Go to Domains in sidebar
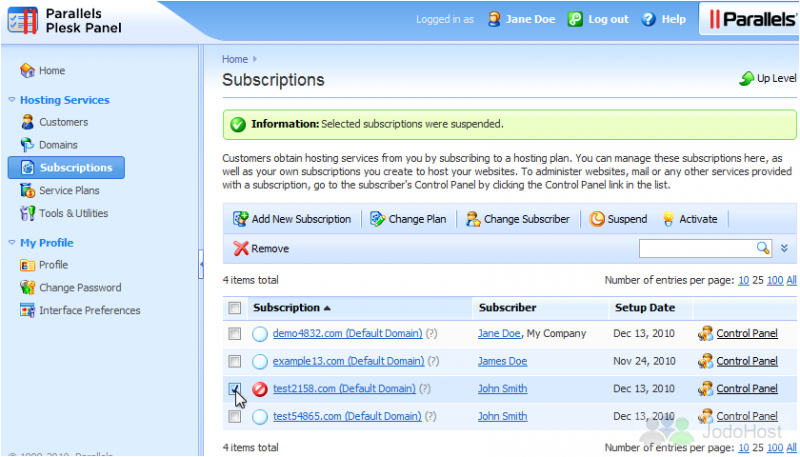This screenshot has width=800, height=457. click(x=58, y=145)
